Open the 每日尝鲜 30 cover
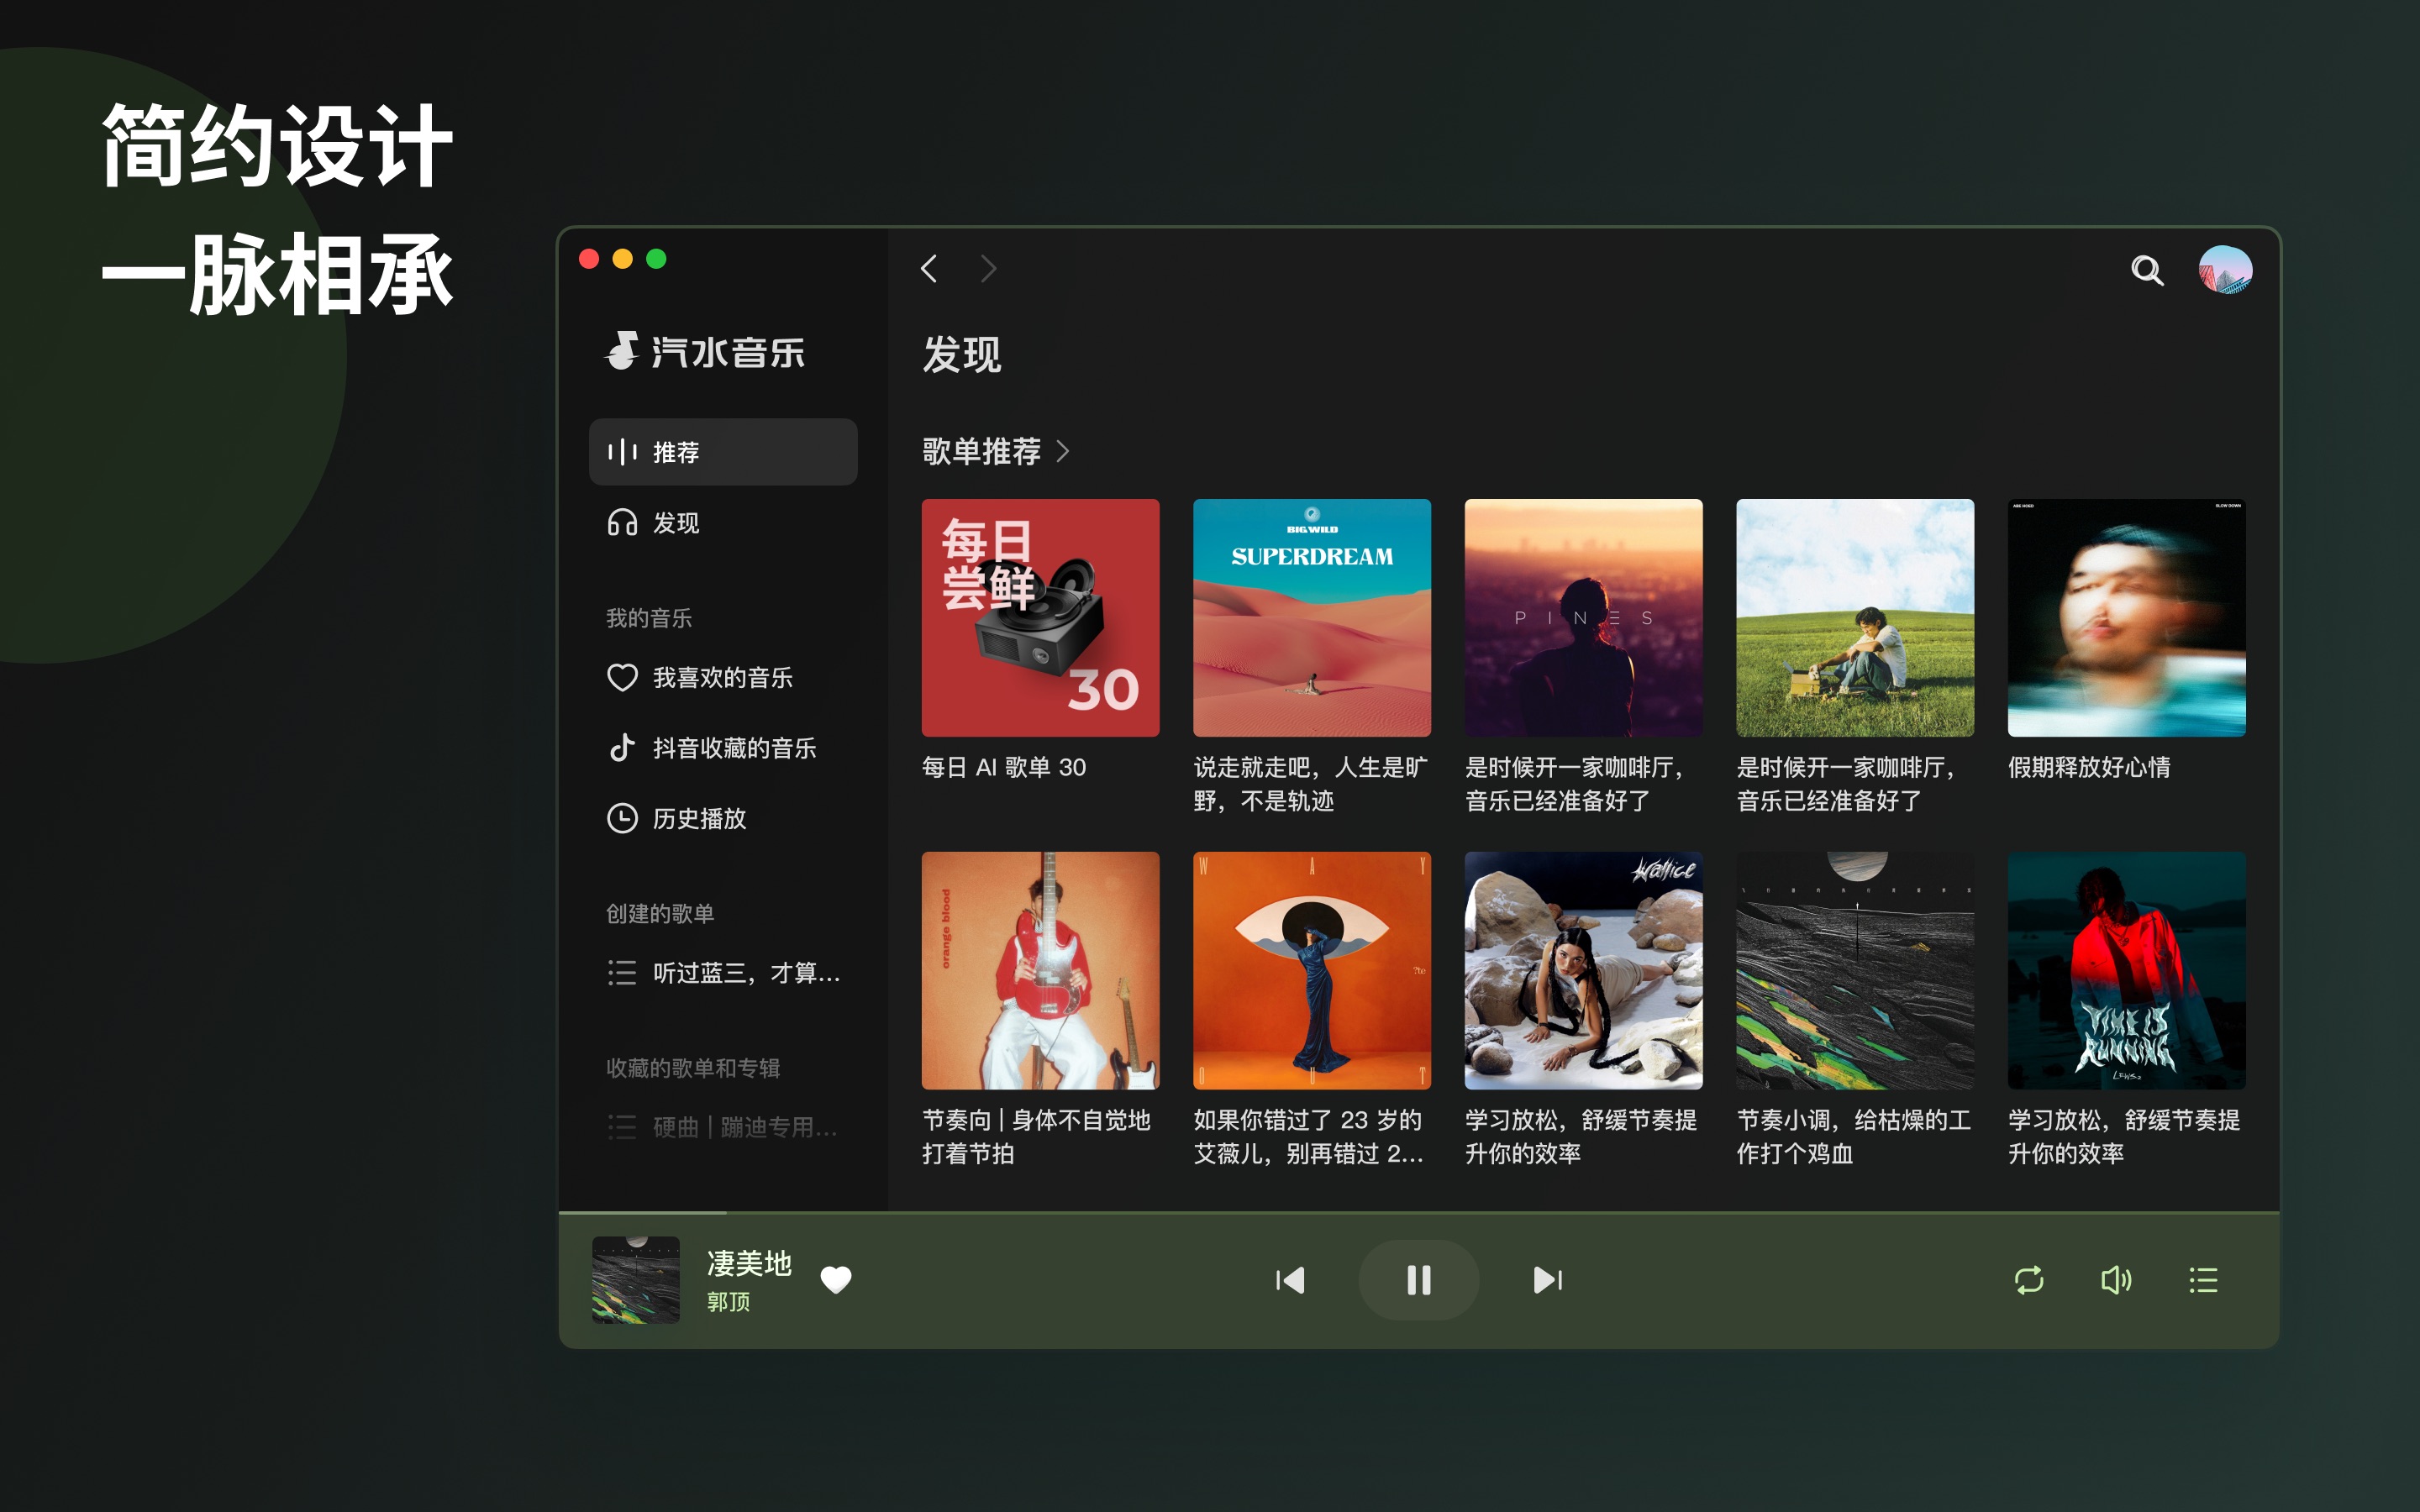Viewport: 2420px width, 1512px height. (1040, 618)
